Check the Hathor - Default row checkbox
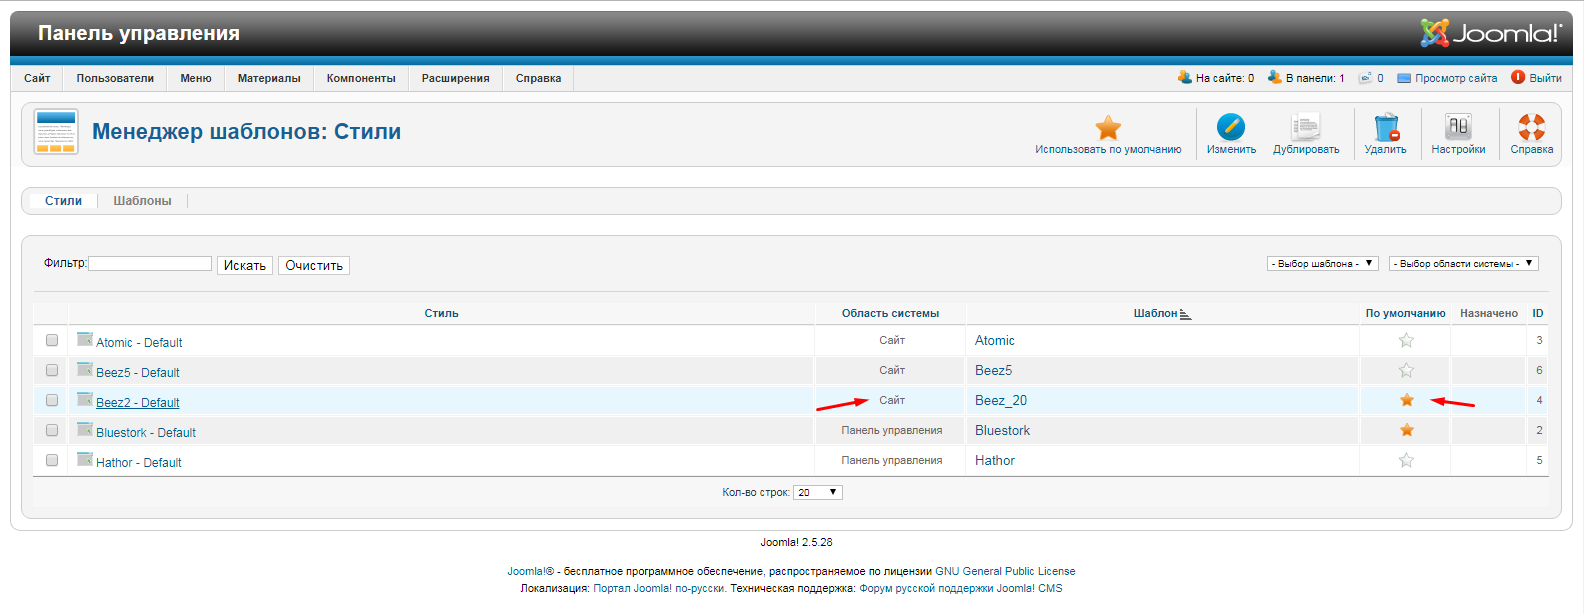Image resolution: width=1584 pixels, height=614 pixels. pos(52,461)
